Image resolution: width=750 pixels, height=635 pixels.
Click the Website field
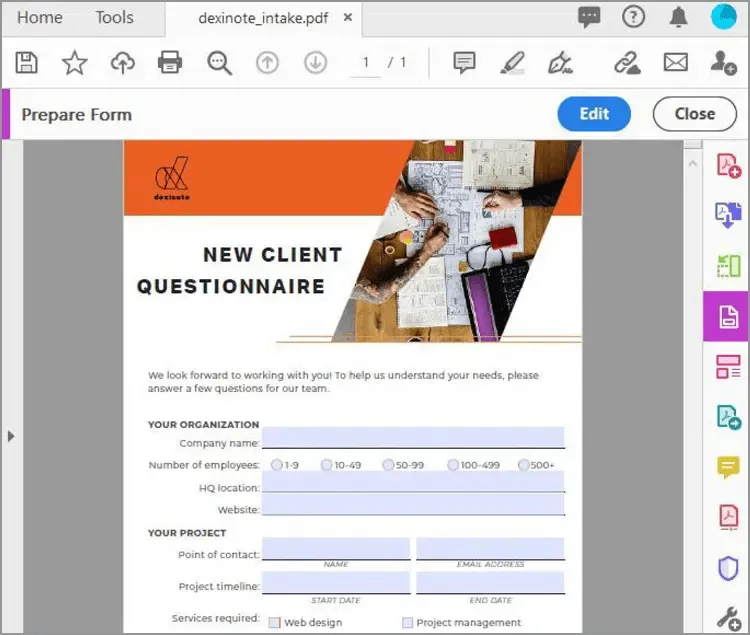point(413,504)
